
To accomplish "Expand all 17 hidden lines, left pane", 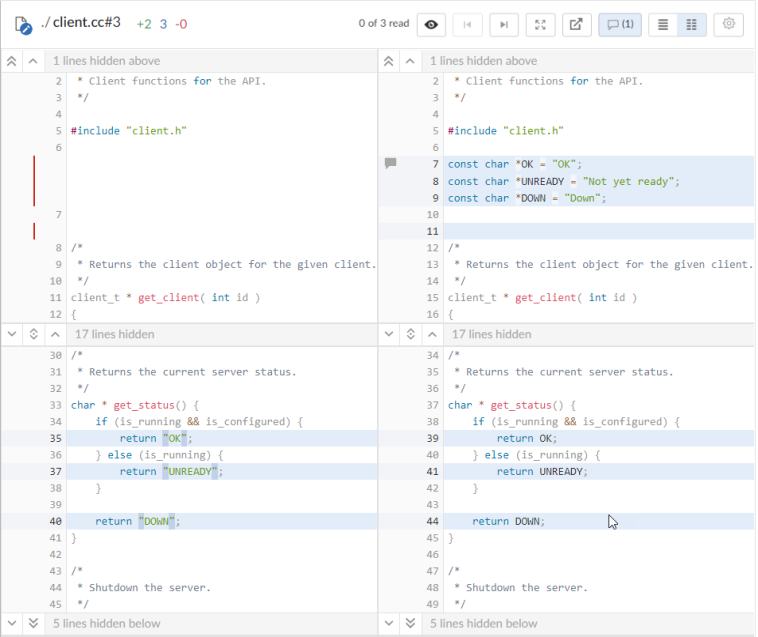I will point(33,334).
